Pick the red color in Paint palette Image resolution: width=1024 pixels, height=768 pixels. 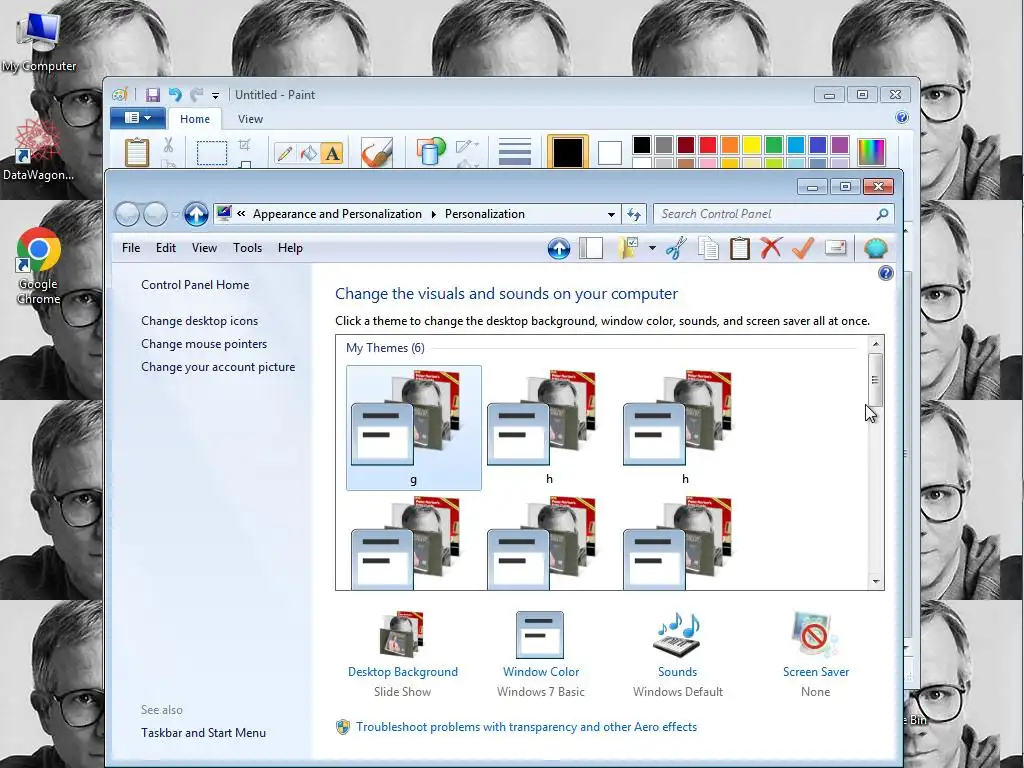(x=707, y=145)
